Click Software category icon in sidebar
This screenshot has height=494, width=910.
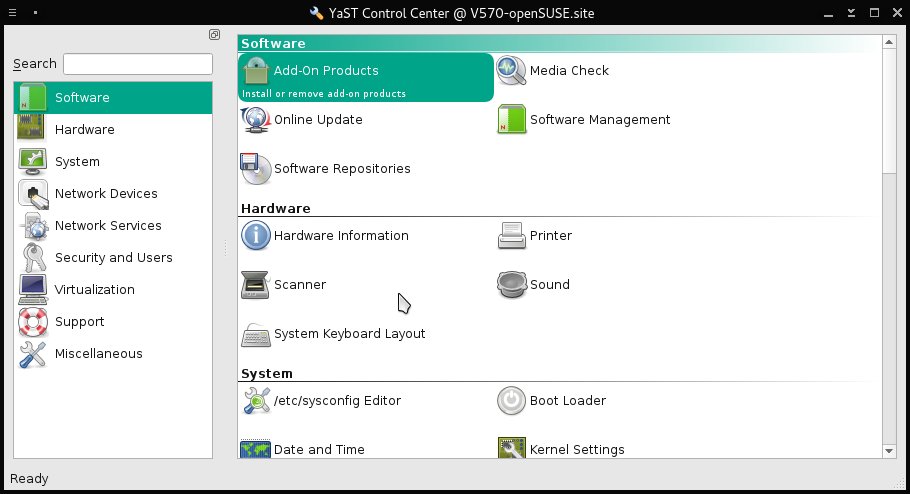point(32,98)
